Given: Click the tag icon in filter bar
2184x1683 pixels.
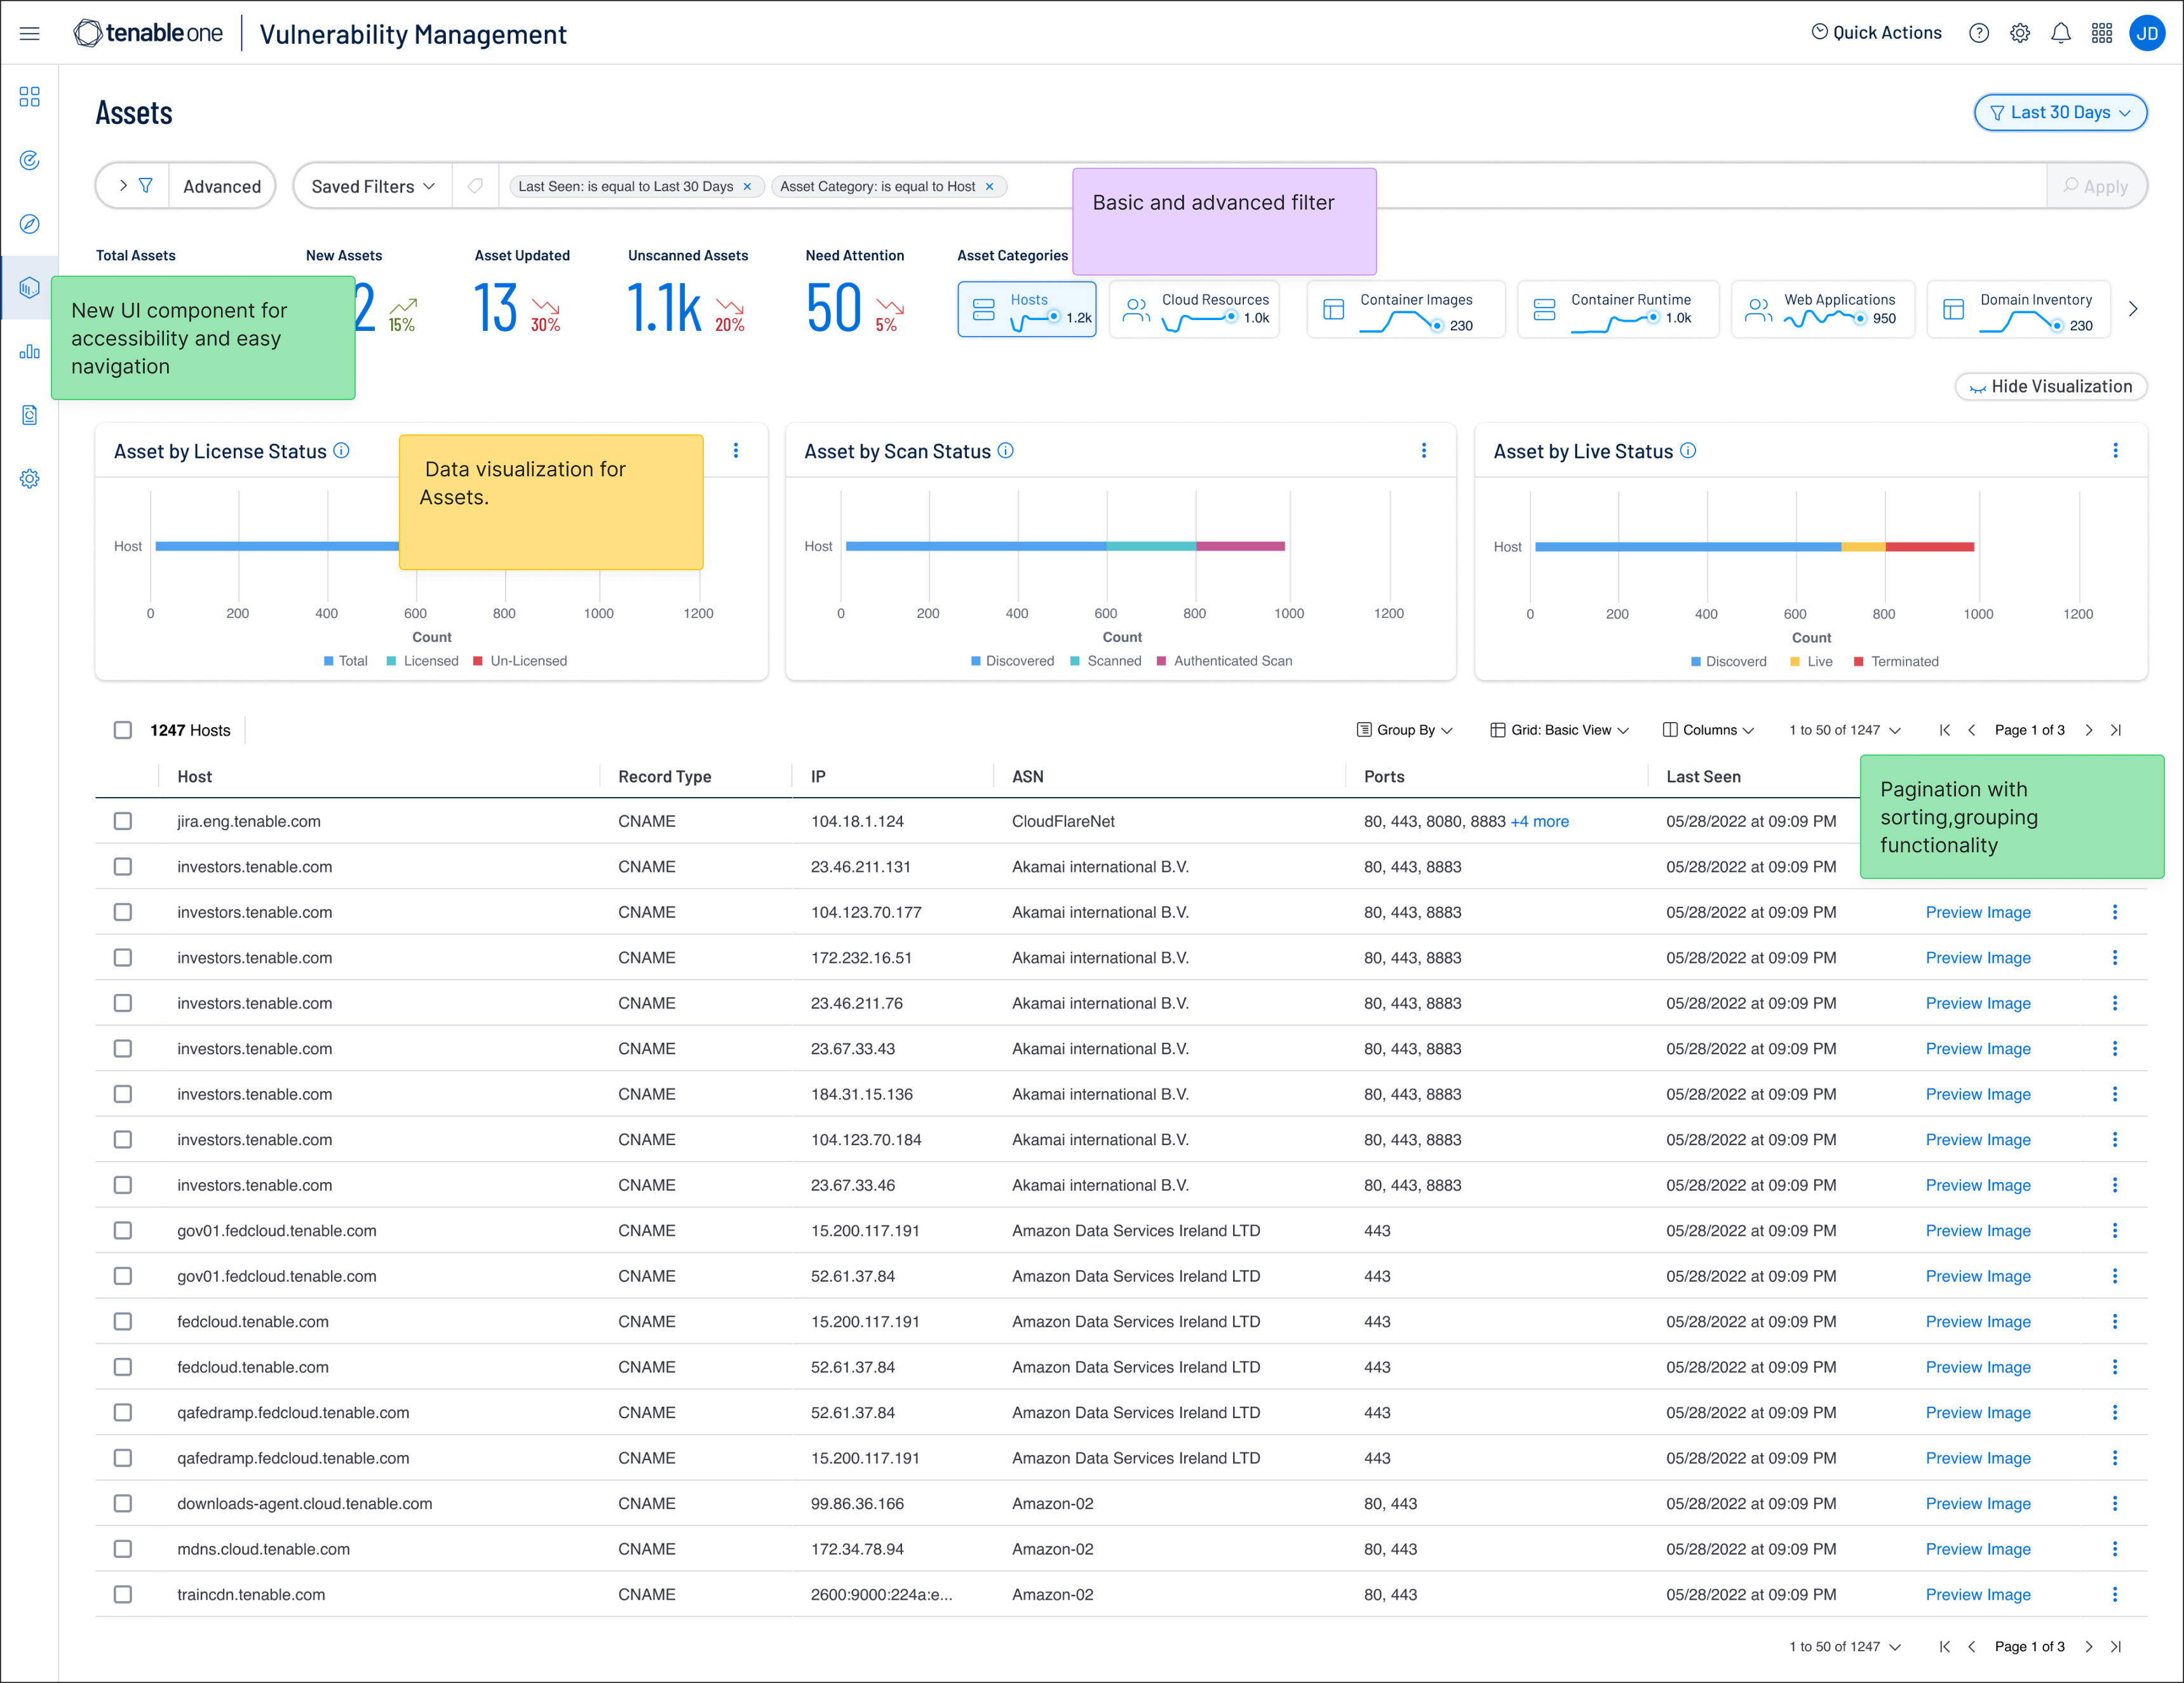Looking at the screenshot, I should (x=475, y=186).
